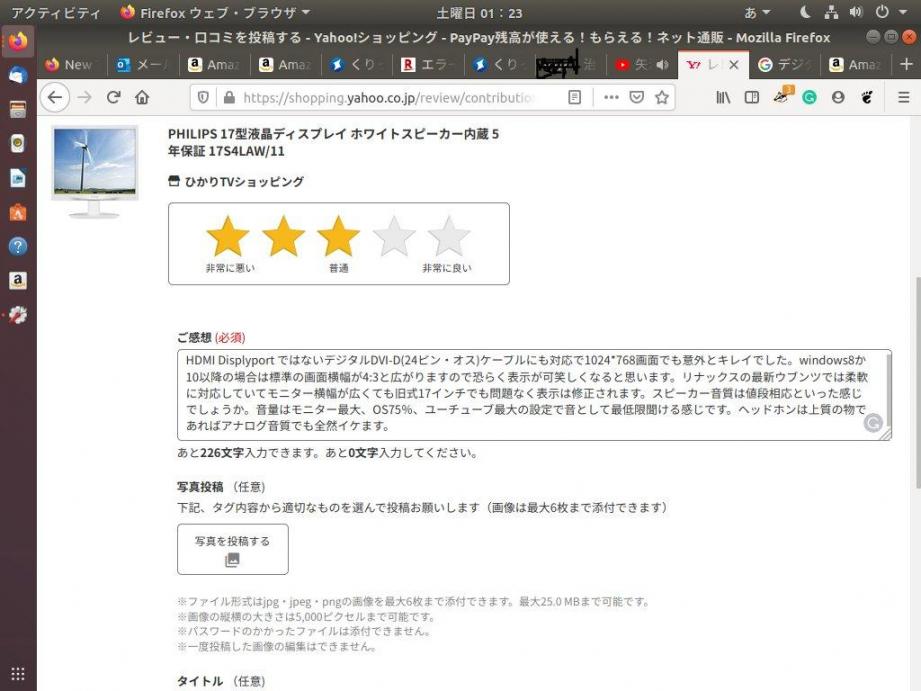Click 写真を投稿する upload photo button
The image size is (921, 691).
tap(233, 549)
